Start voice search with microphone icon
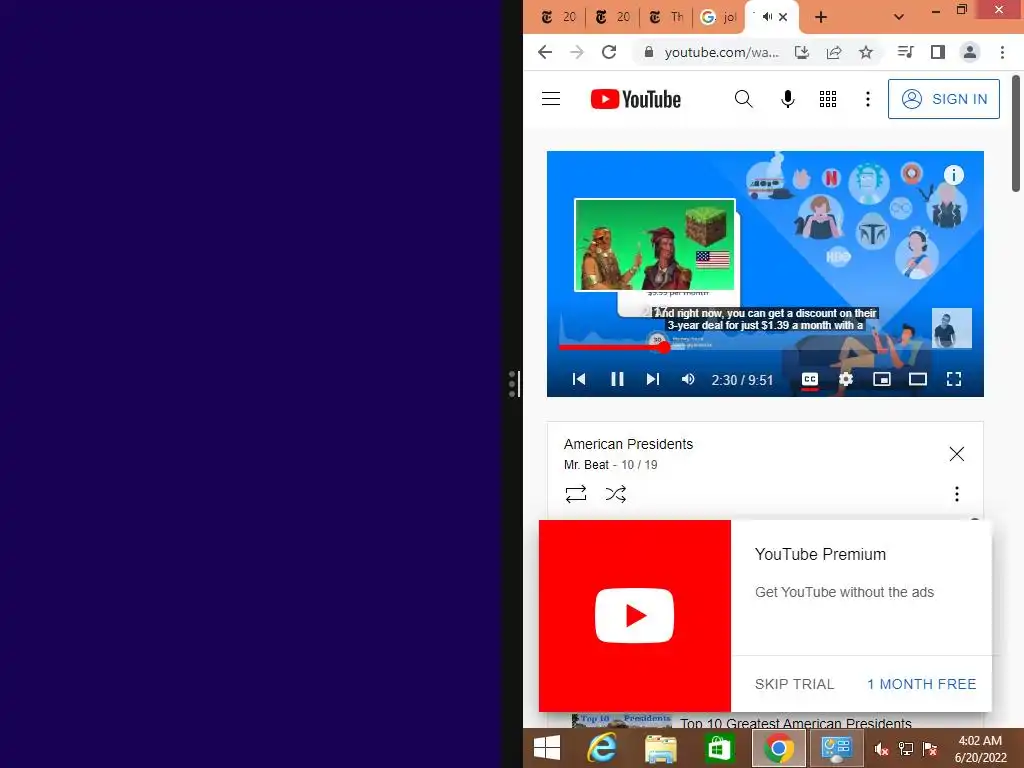The width and height of the screenshot is (1024, 768). 788,99
